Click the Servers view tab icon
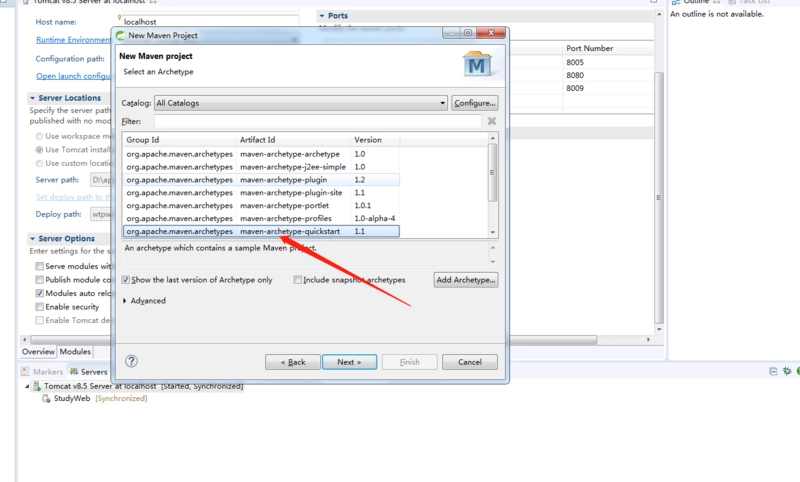Image resolution: width=800 pixels, height=482 pixels. point(74,372)
